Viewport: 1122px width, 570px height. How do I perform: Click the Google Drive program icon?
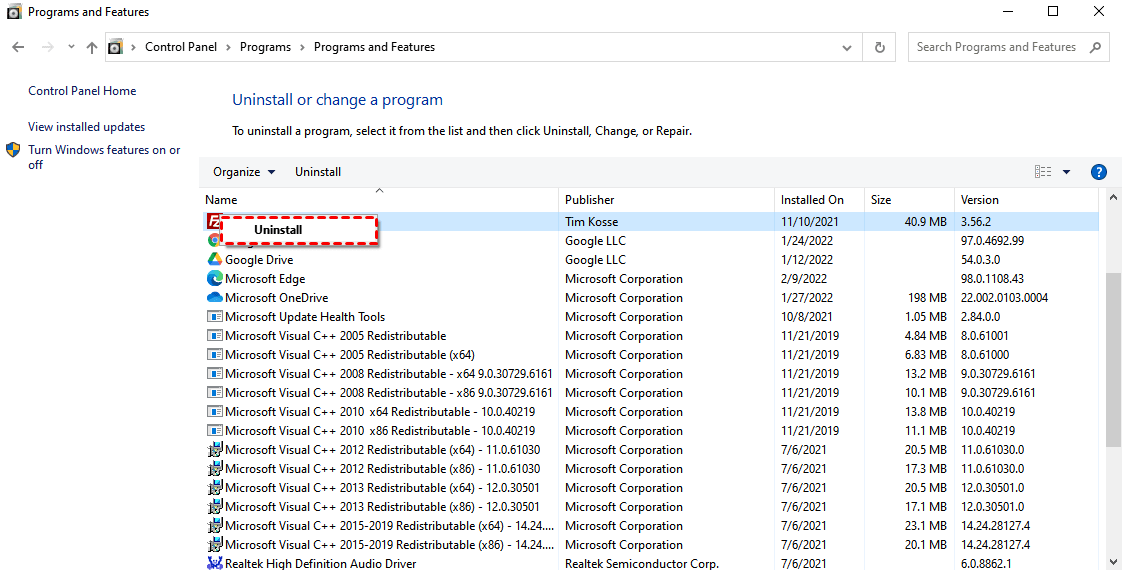coord(214,260)
